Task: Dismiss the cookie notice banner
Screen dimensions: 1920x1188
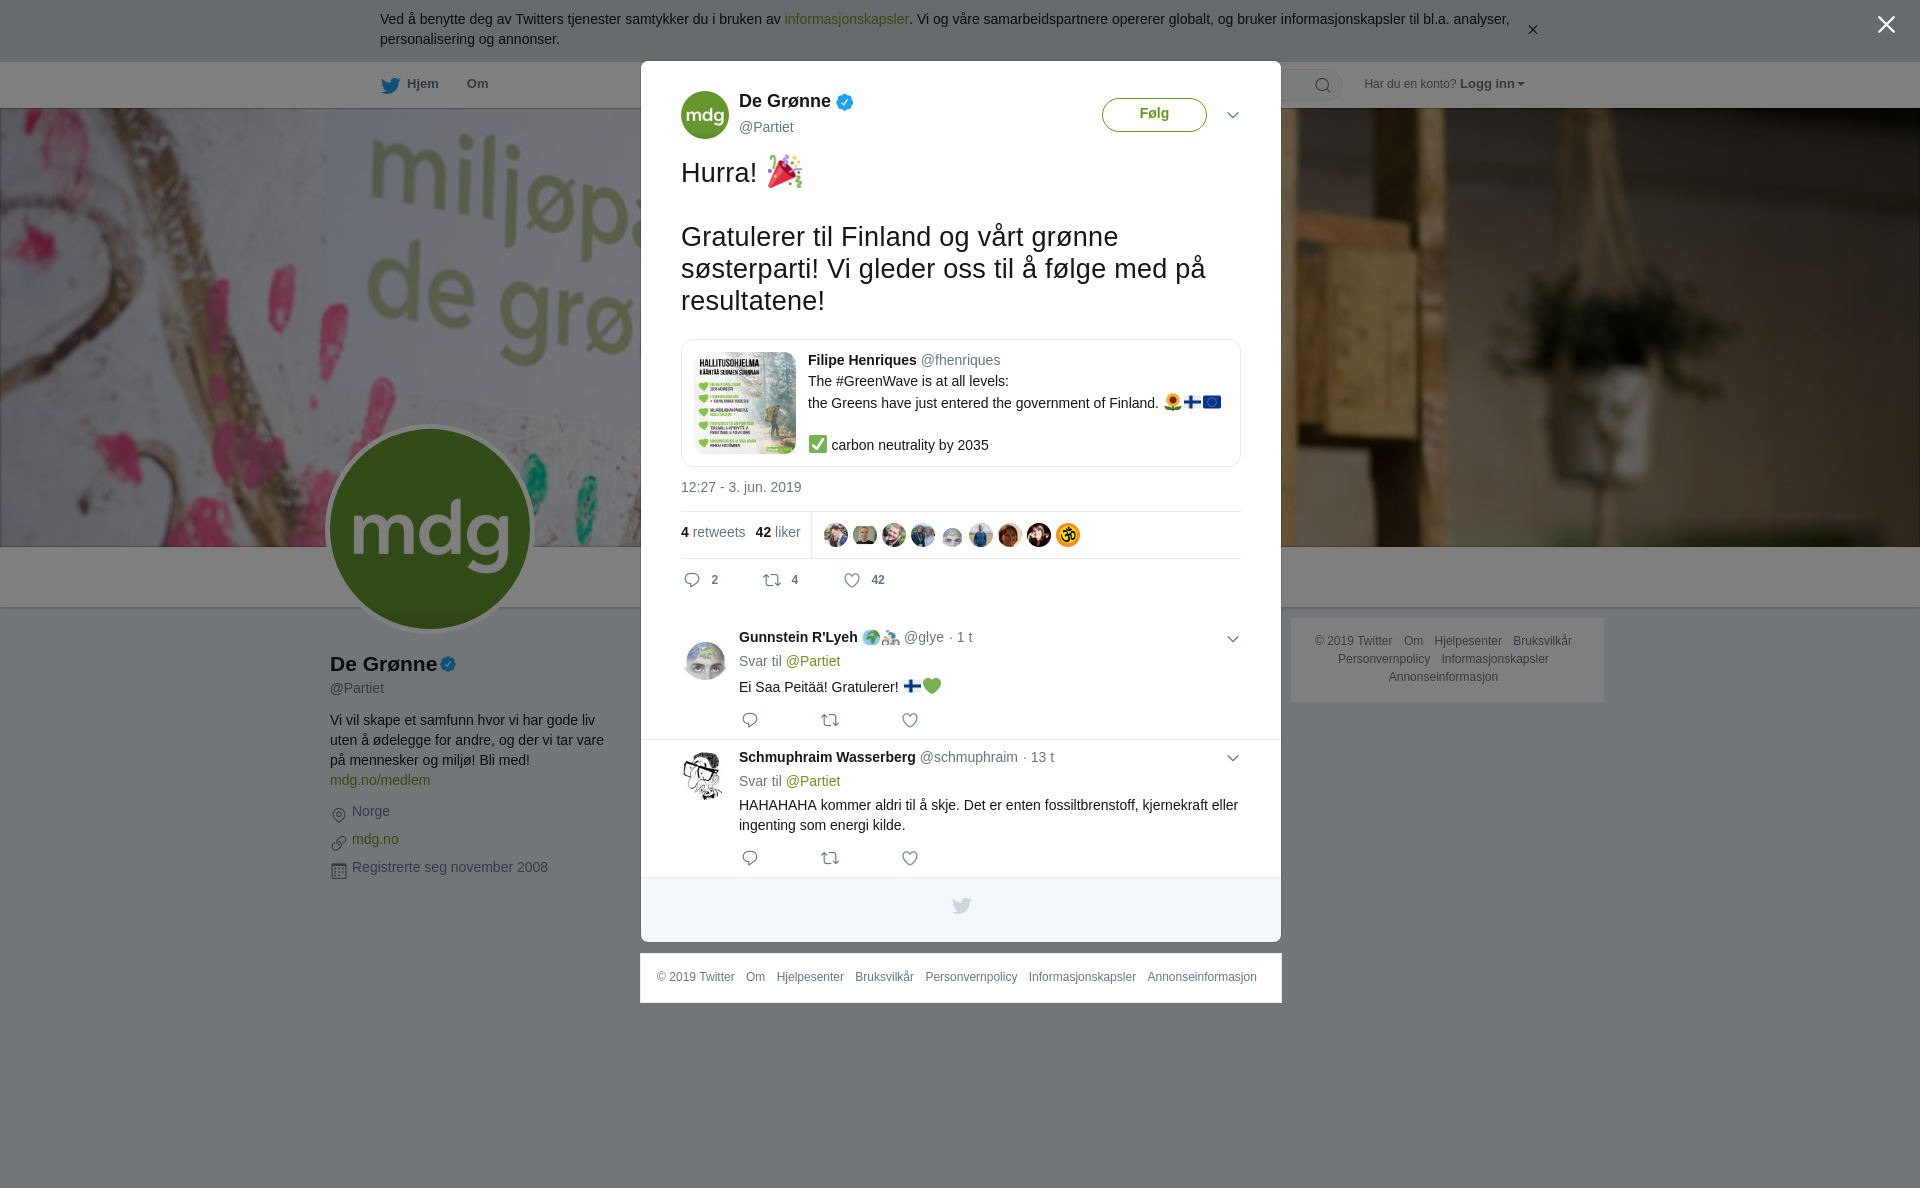Action: coord(1532,30)
